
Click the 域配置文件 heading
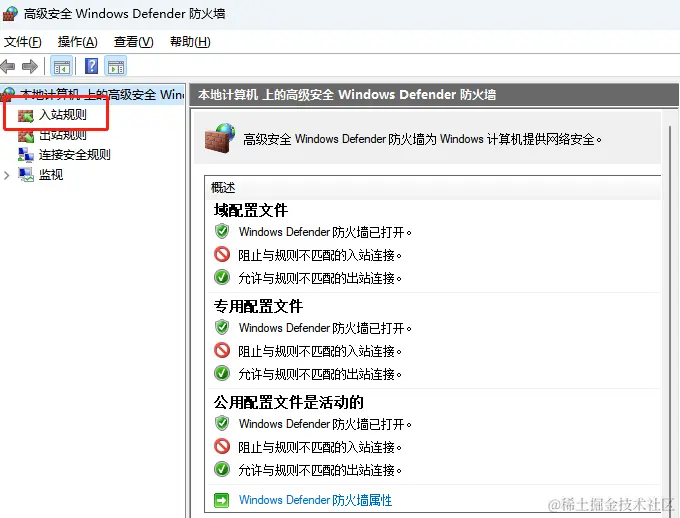251,210
